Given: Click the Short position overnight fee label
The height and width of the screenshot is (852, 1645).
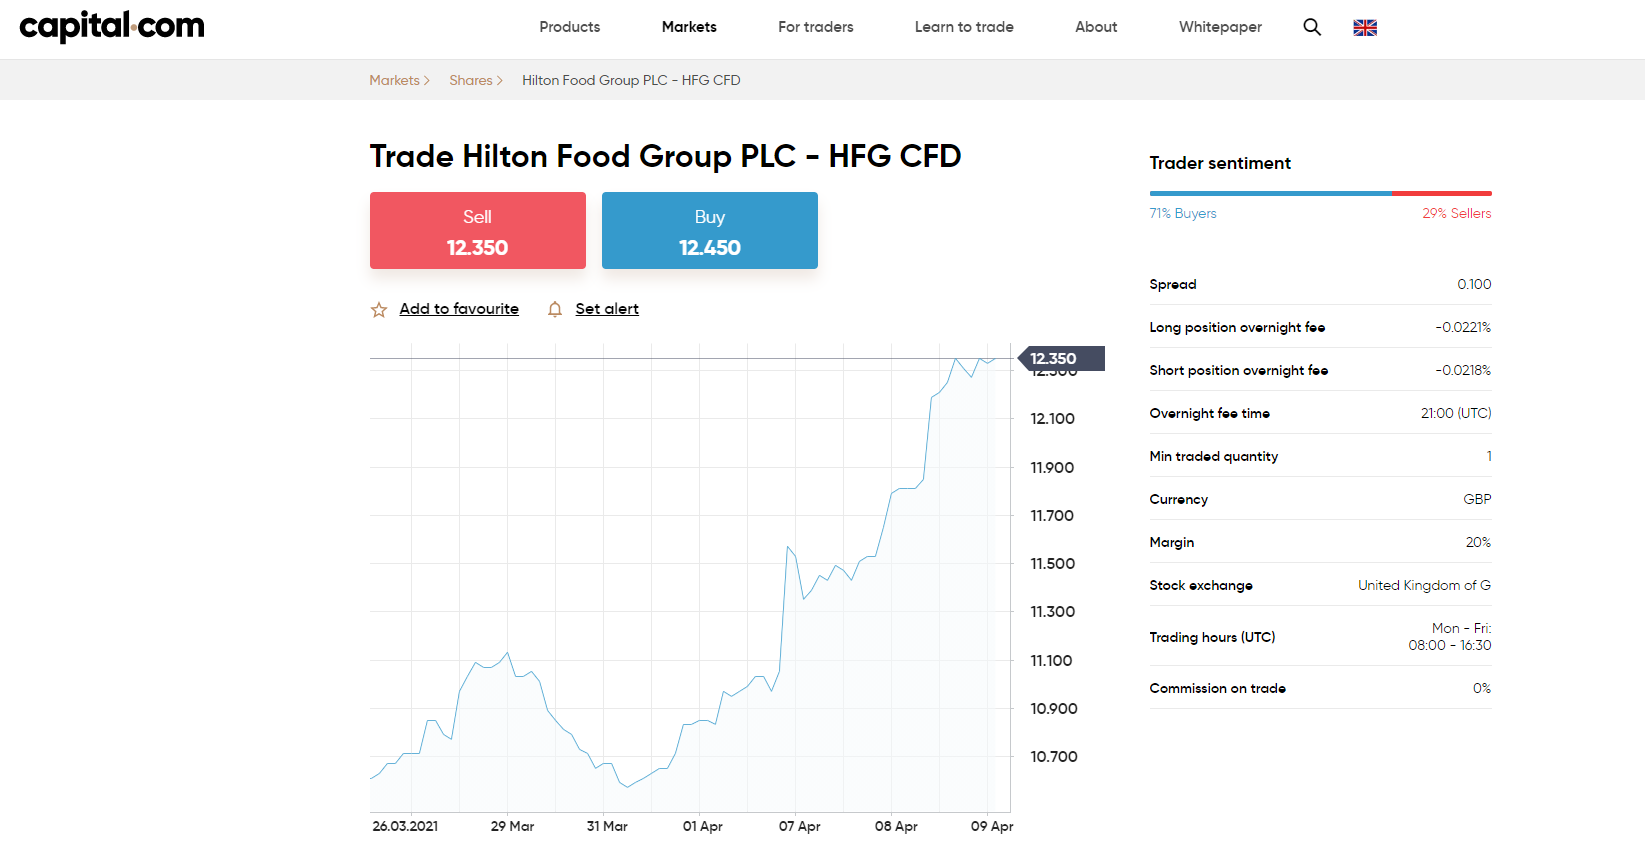Looking at the screenshot, I should [x=1239, y=370].
